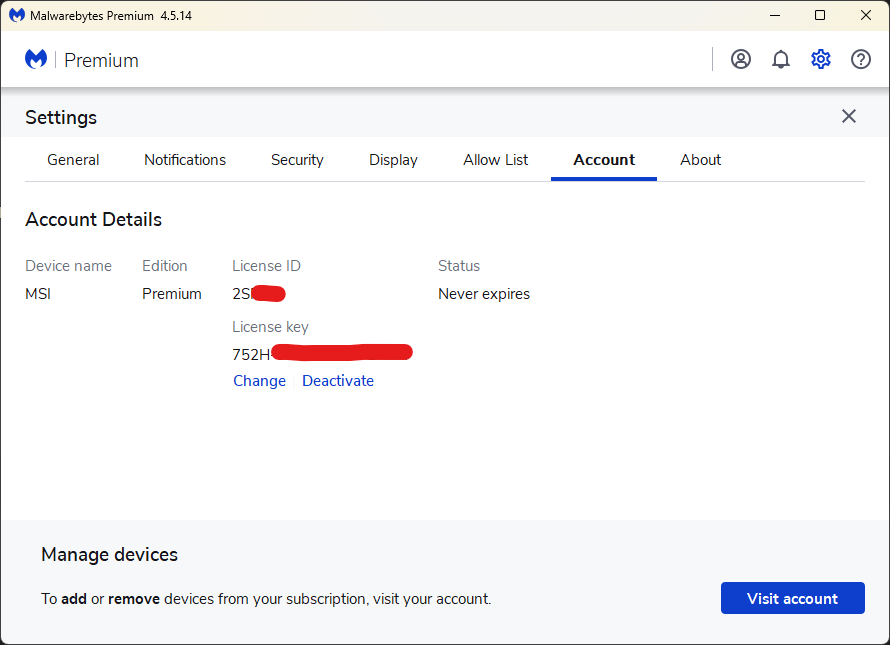Click the Settings heading
Screen dimensions: 890x645
click(x=61, y=118)
